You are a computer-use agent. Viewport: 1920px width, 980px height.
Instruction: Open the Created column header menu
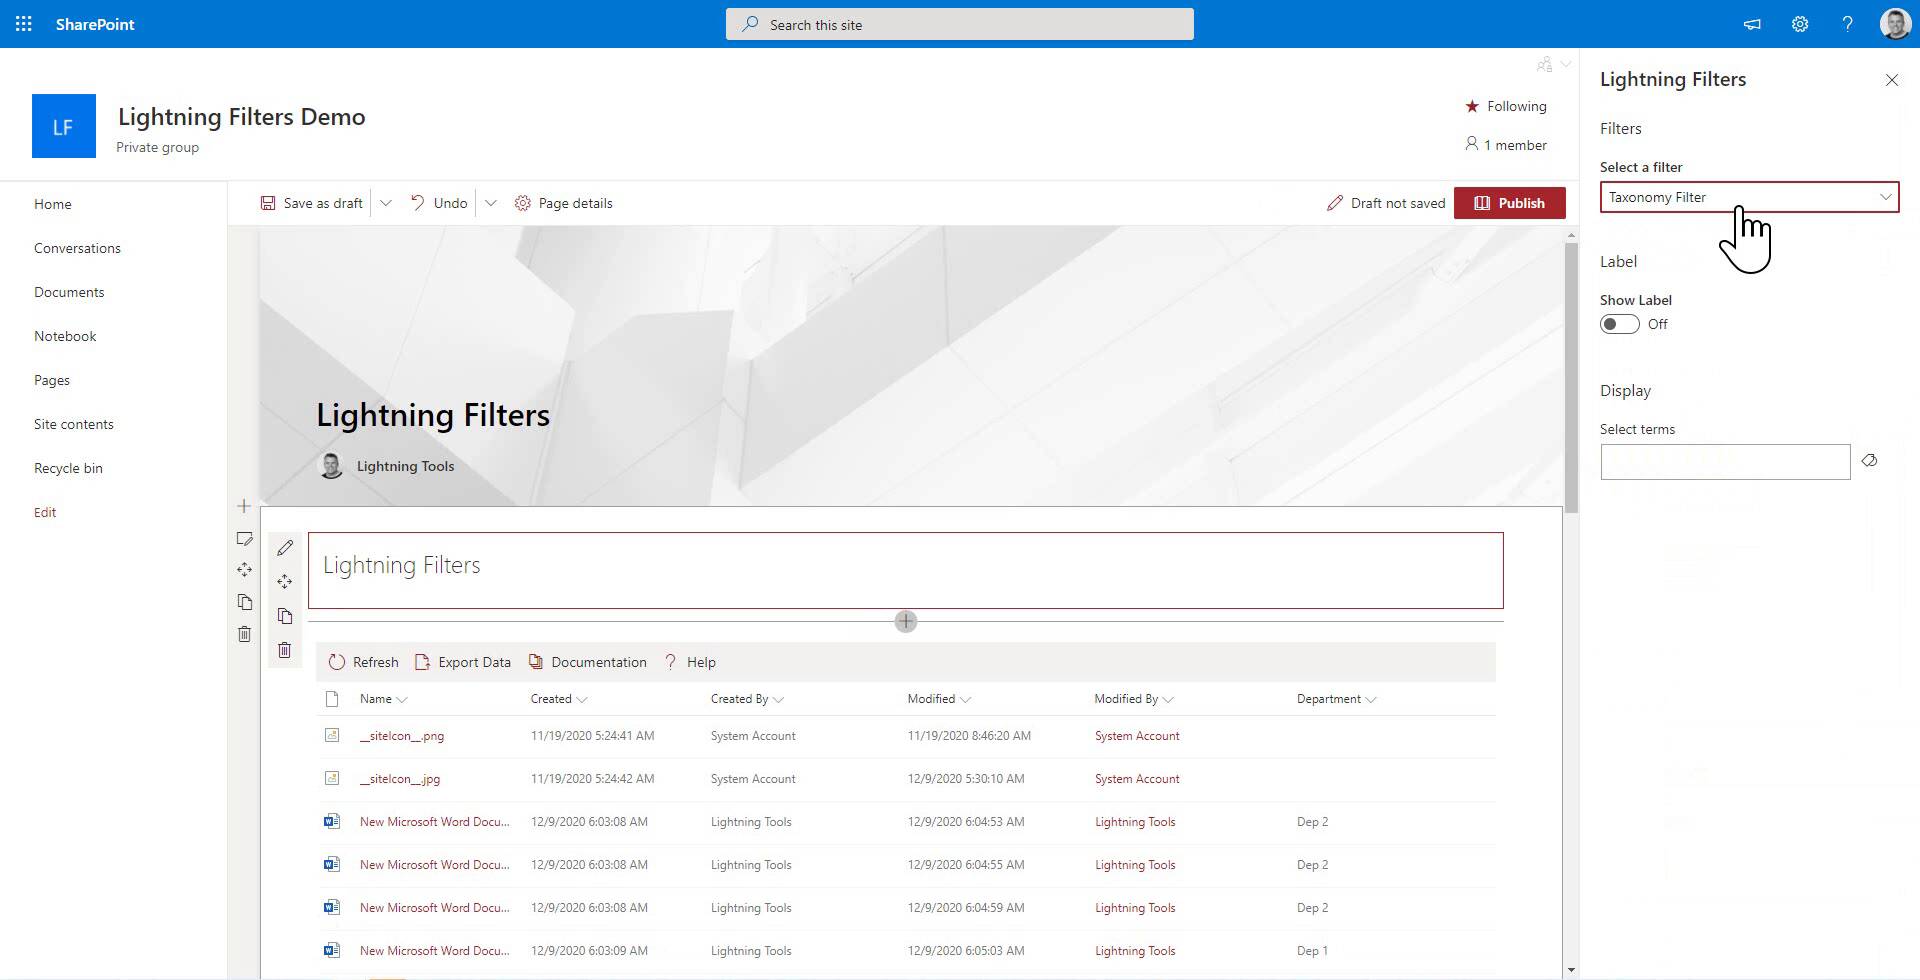[x=558, y=699]
